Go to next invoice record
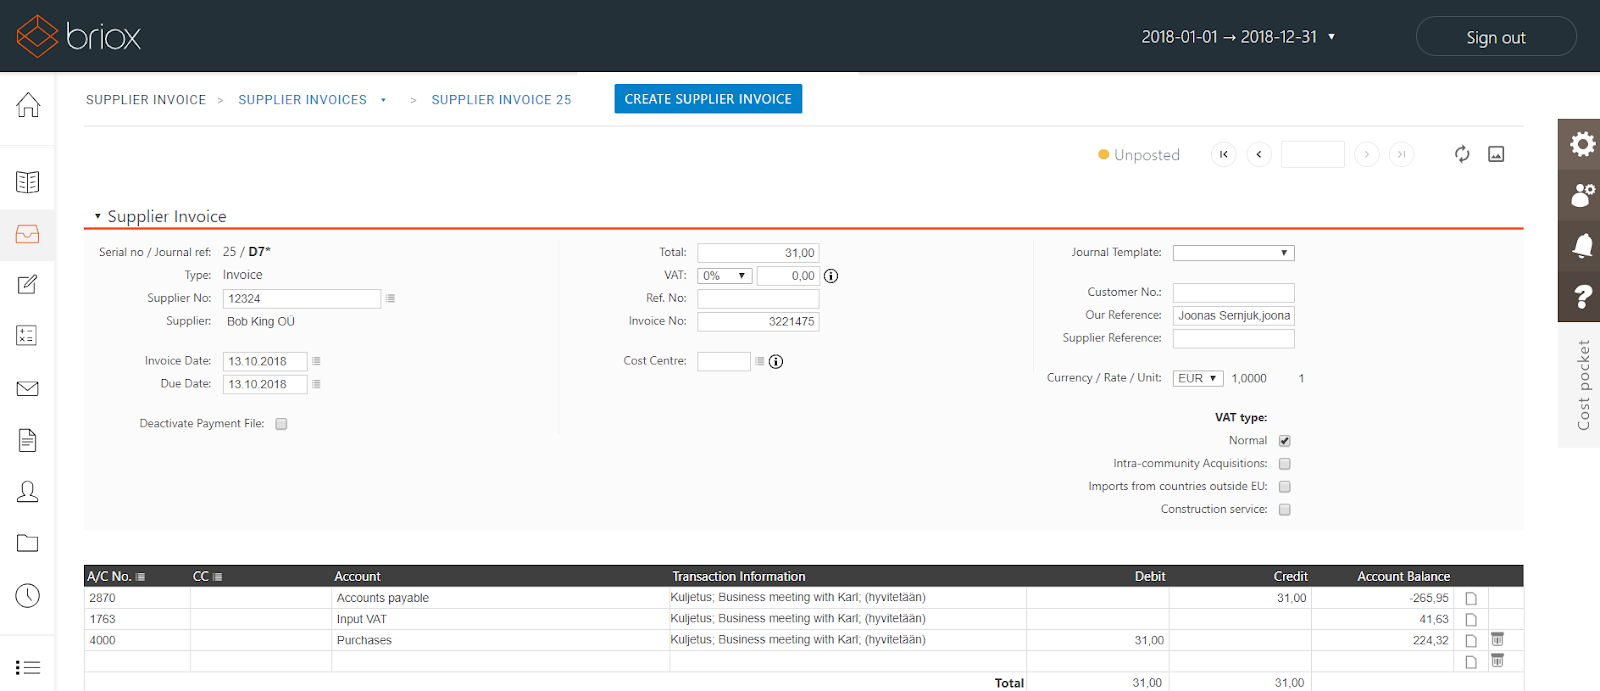The image size is (1600, 691). point(1367,154)
